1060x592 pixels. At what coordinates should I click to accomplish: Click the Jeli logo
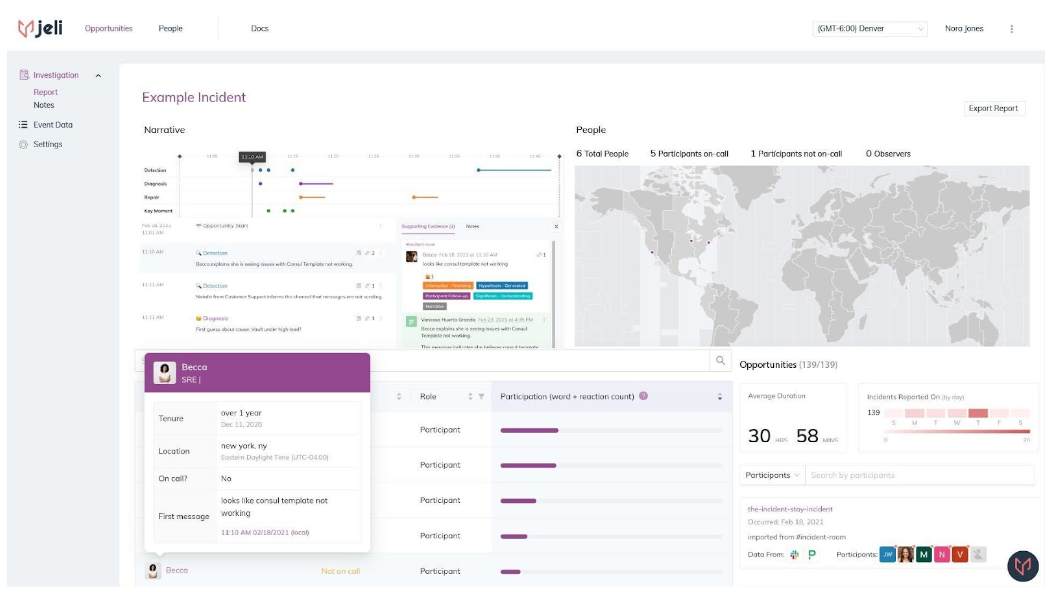coord(40,28)
